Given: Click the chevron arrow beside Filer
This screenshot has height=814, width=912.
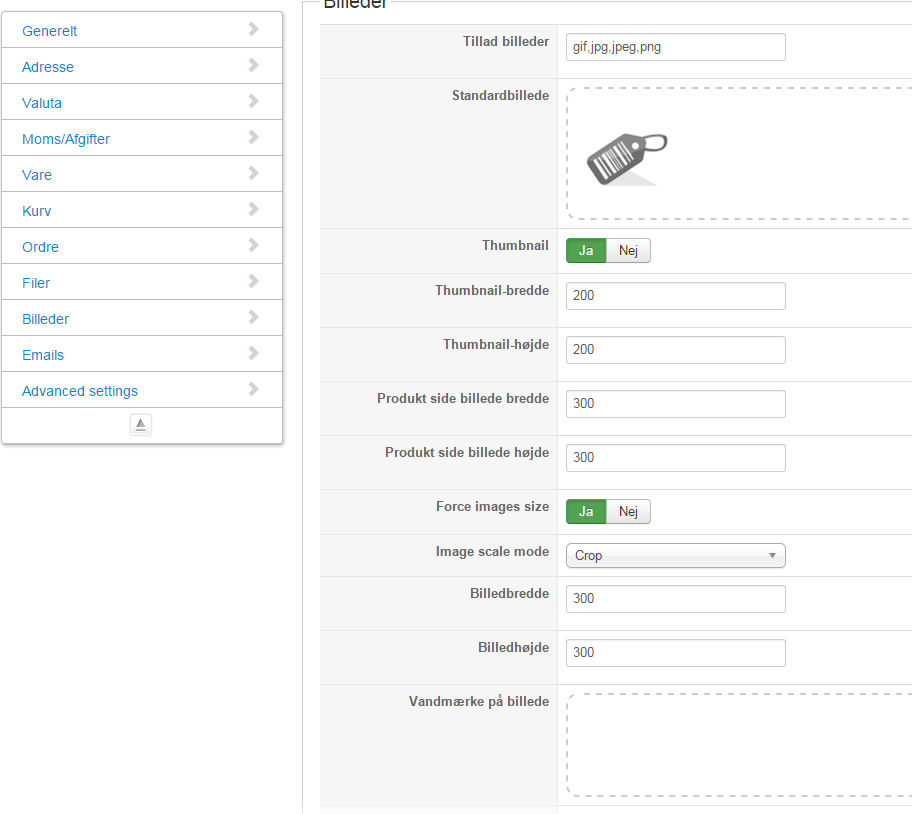Looking at the screenshot, I should [253, 282].
